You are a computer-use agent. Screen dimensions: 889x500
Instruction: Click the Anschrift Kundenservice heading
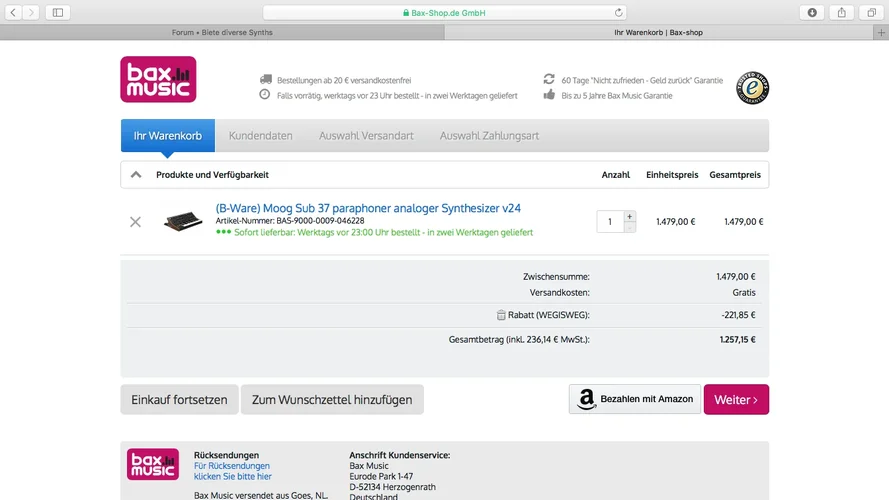[x=400, y=455]
